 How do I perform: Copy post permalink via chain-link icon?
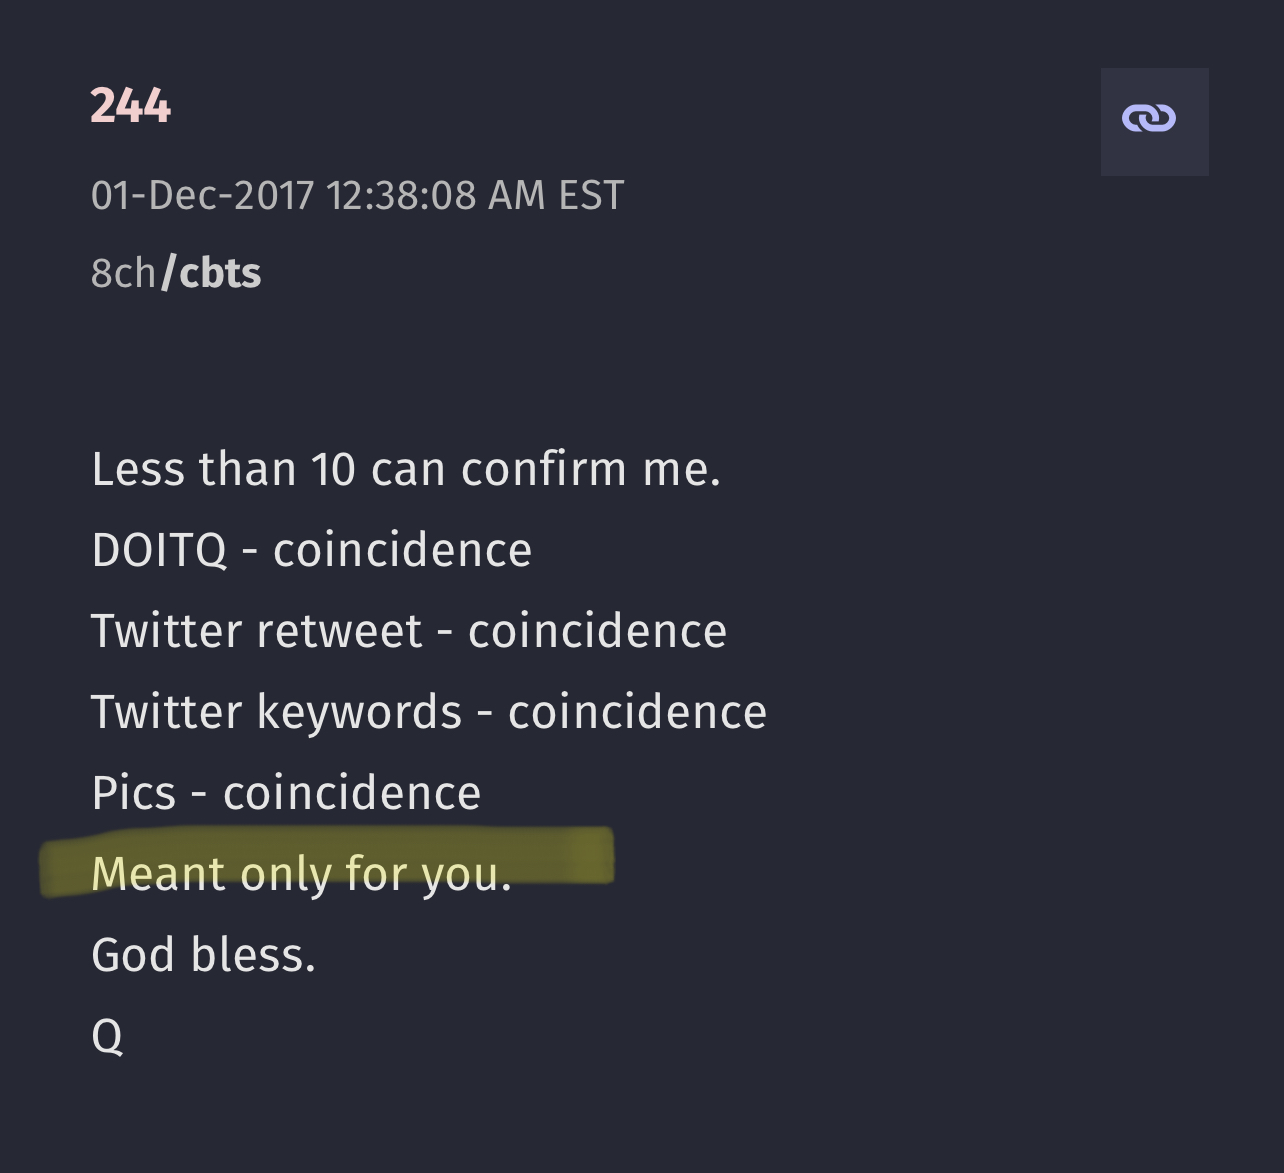tap(1154, 121)
